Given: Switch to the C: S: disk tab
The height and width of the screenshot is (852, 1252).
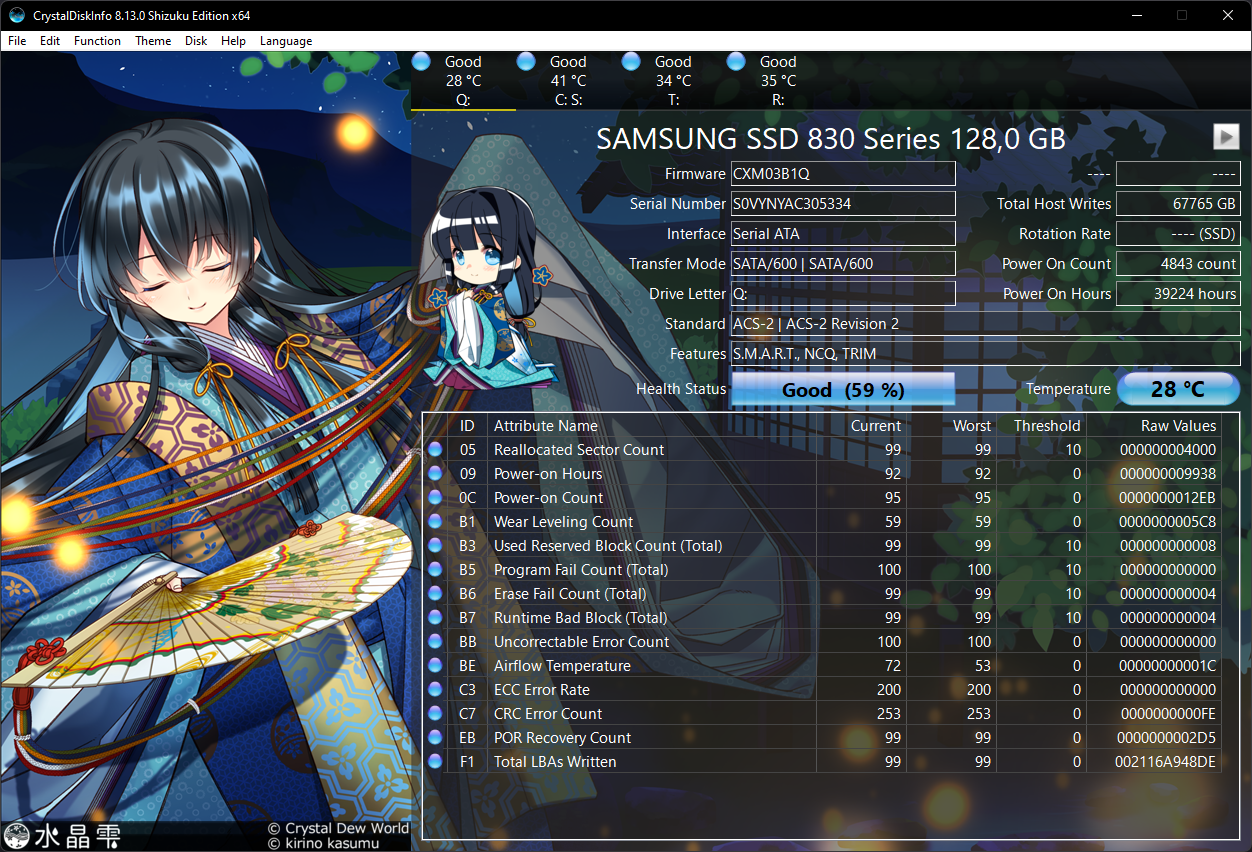Looking at the screenshot, I should (x=568, y=81).
